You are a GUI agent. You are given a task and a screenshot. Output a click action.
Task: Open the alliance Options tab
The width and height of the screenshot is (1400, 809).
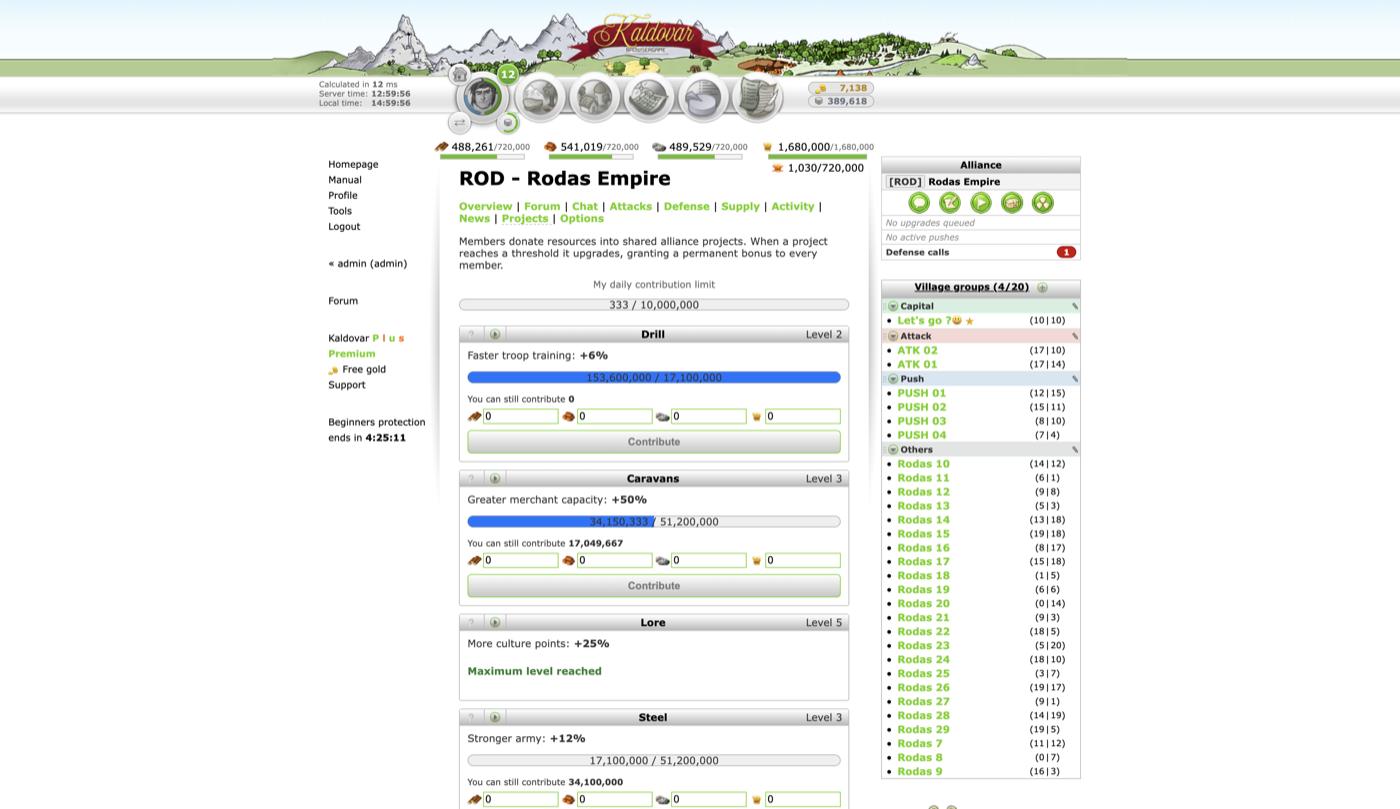coord(581,218)
